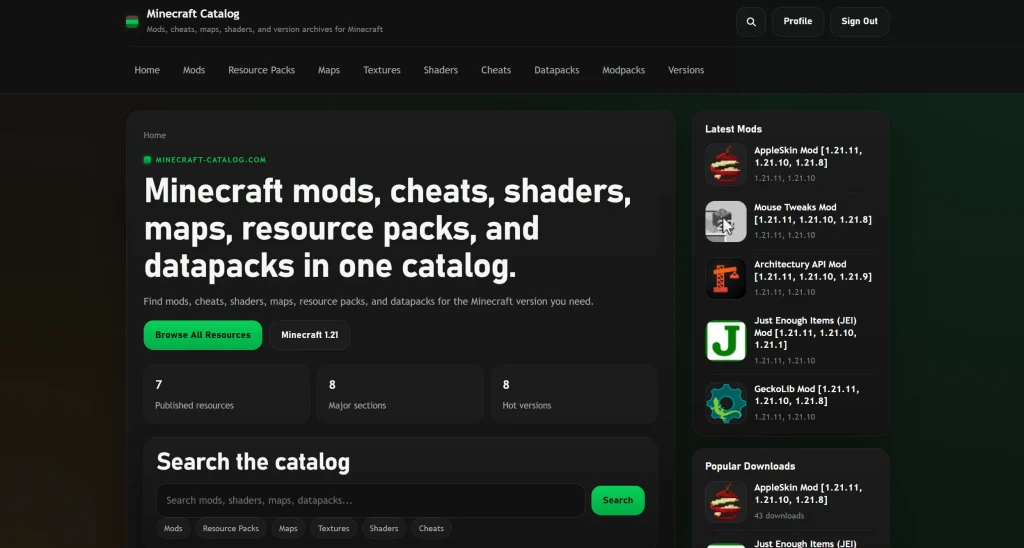Click the Minecraft Catalog green logo icon
This screenshot has width=1024, height=548.
(132, 22)
